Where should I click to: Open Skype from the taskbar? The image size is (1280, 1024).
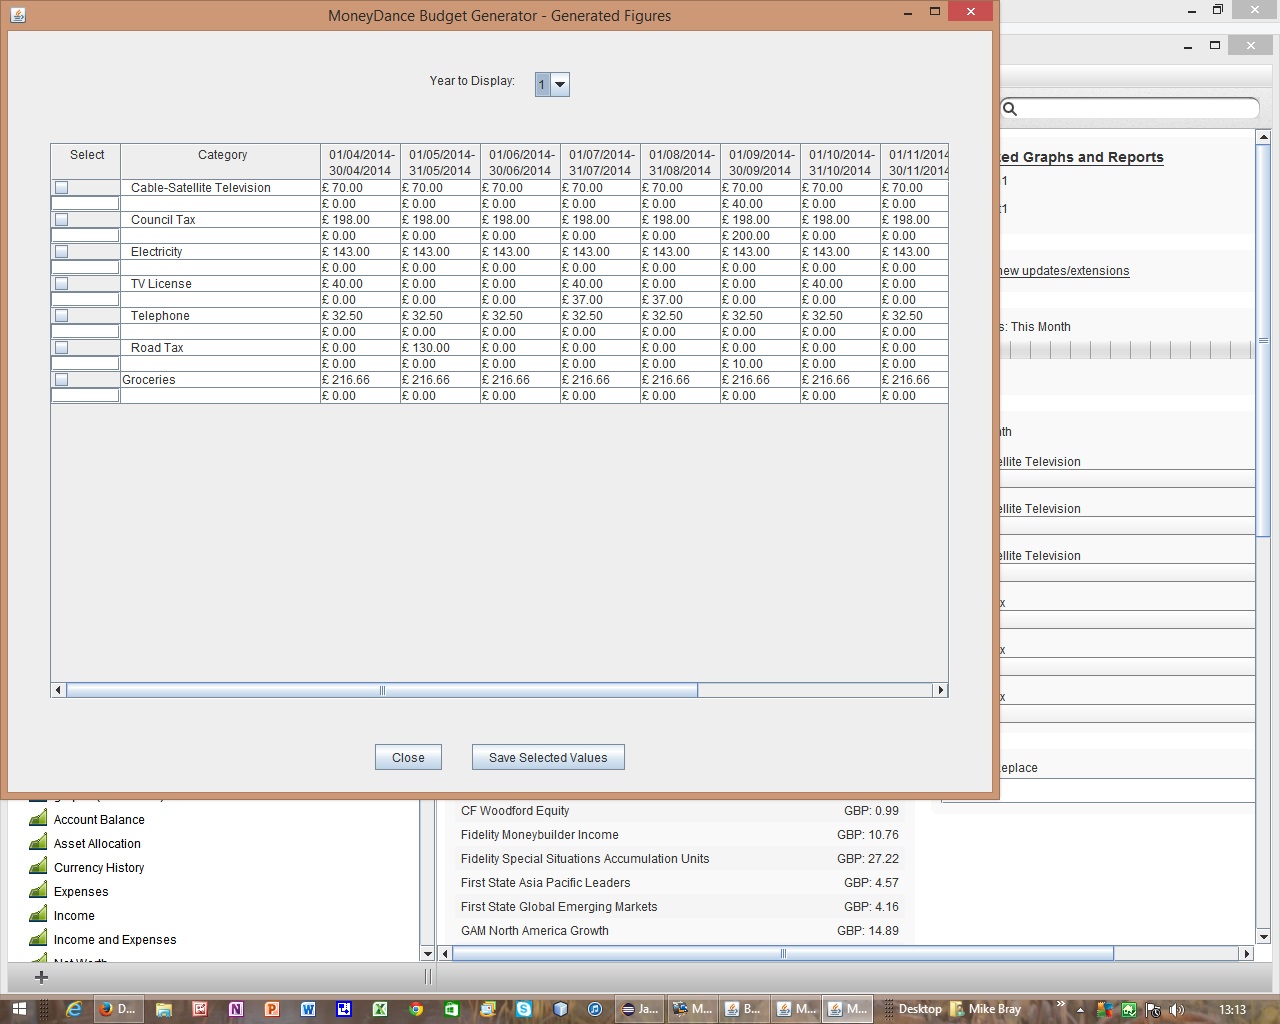(524, 1009)
